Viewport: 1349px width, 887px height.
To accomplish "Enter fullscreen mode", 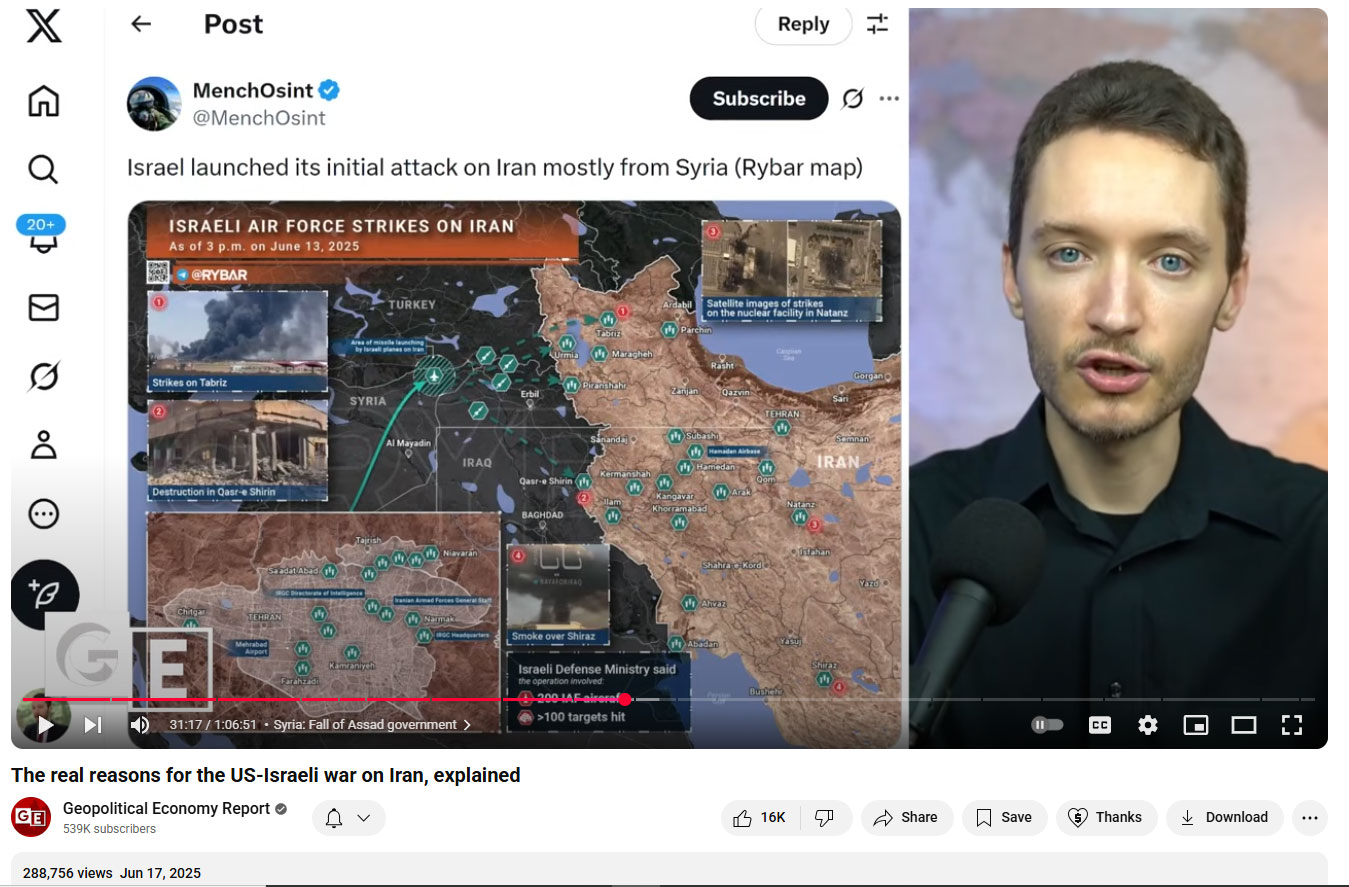I will pos(1292,725).
